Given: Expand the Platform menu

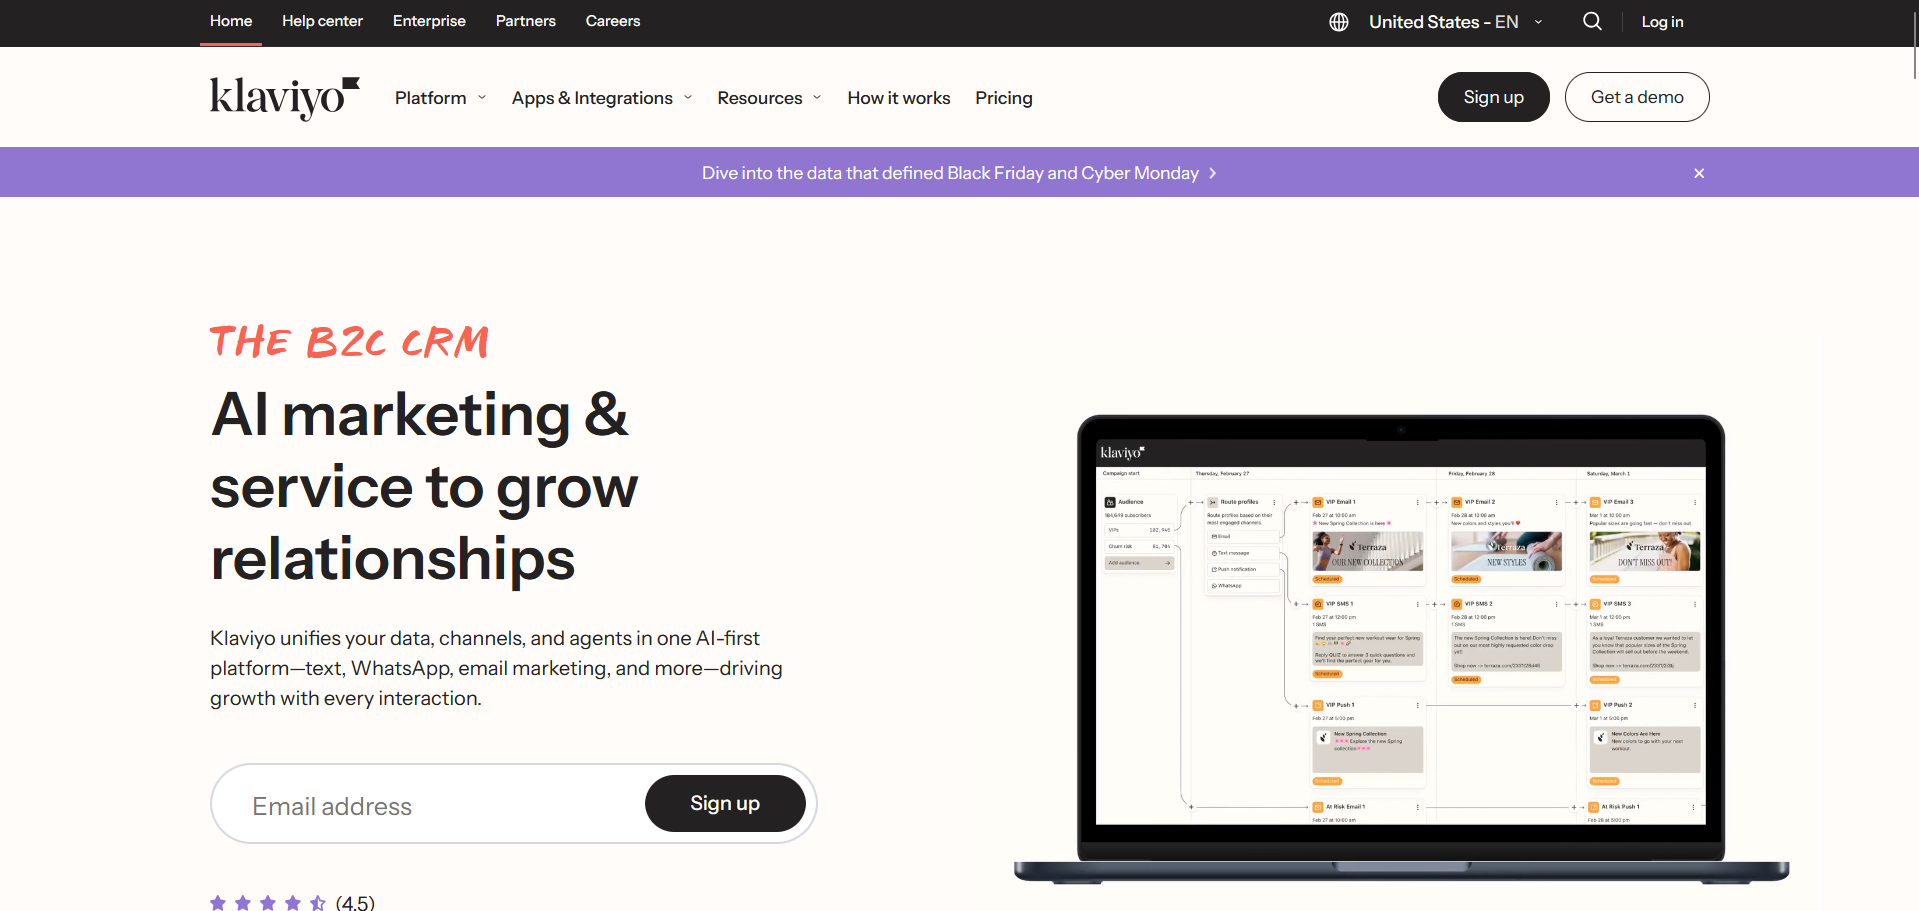Looking at the screenshot, I should [x=440, y=98].
